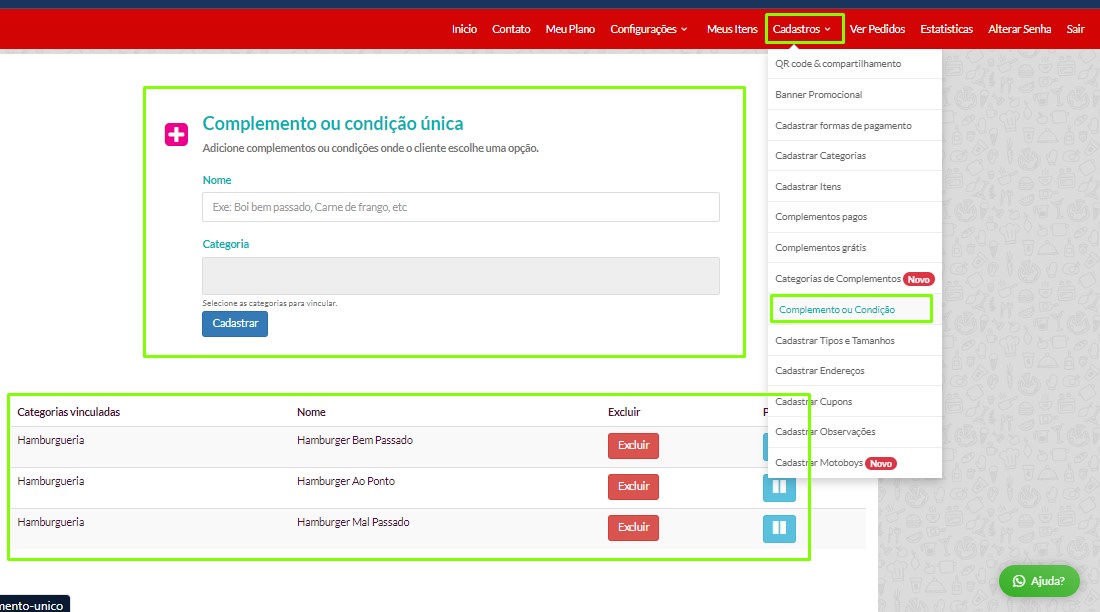The image size is (1100, 612).
Task: Open Categorias de Complementos menu entry
Action: (x=837, y=279)
